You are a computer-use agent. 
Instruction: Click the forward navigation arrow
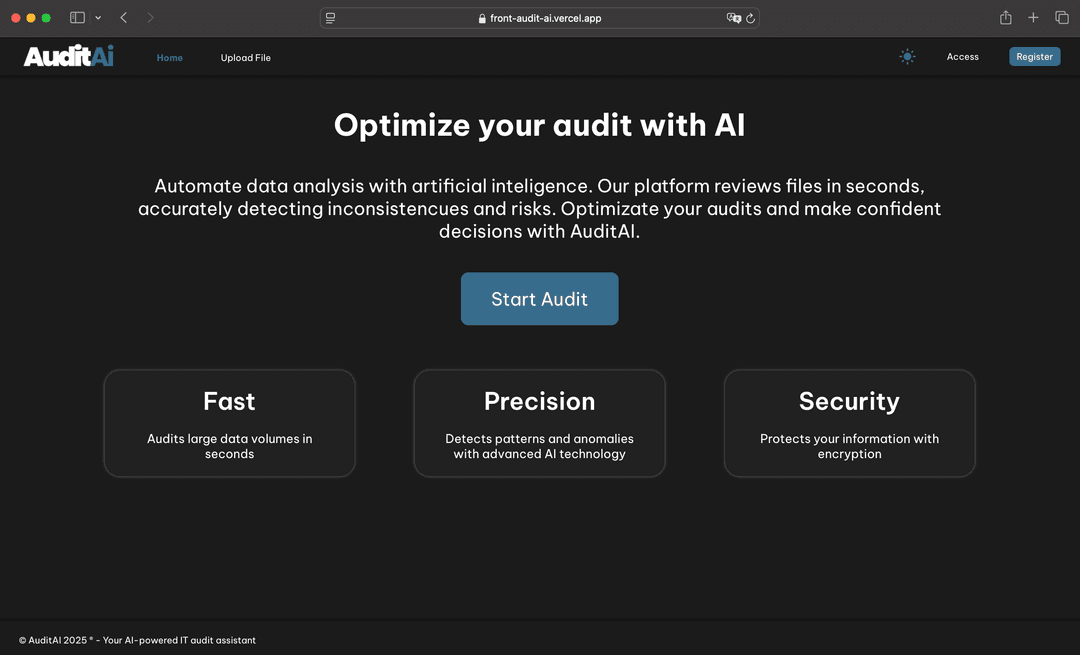[x=150, y=18]
